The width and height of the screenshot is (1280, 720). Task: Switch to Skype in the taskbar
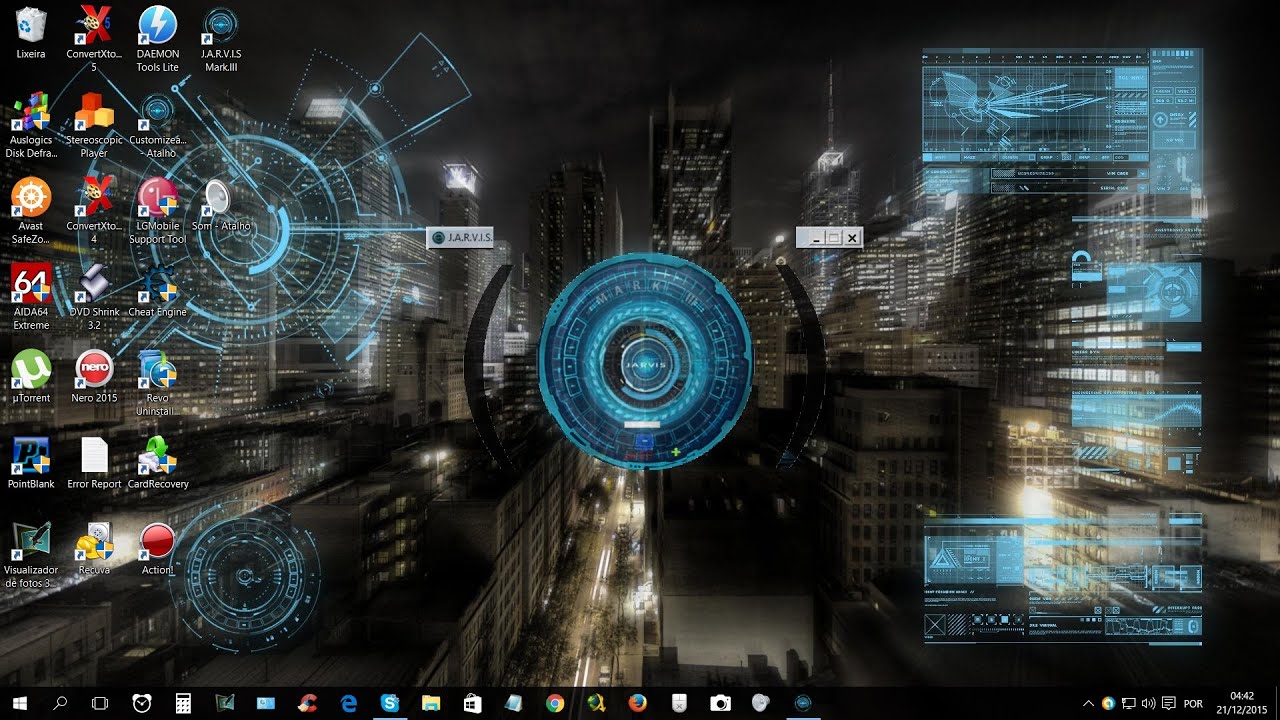click(390, 703)
